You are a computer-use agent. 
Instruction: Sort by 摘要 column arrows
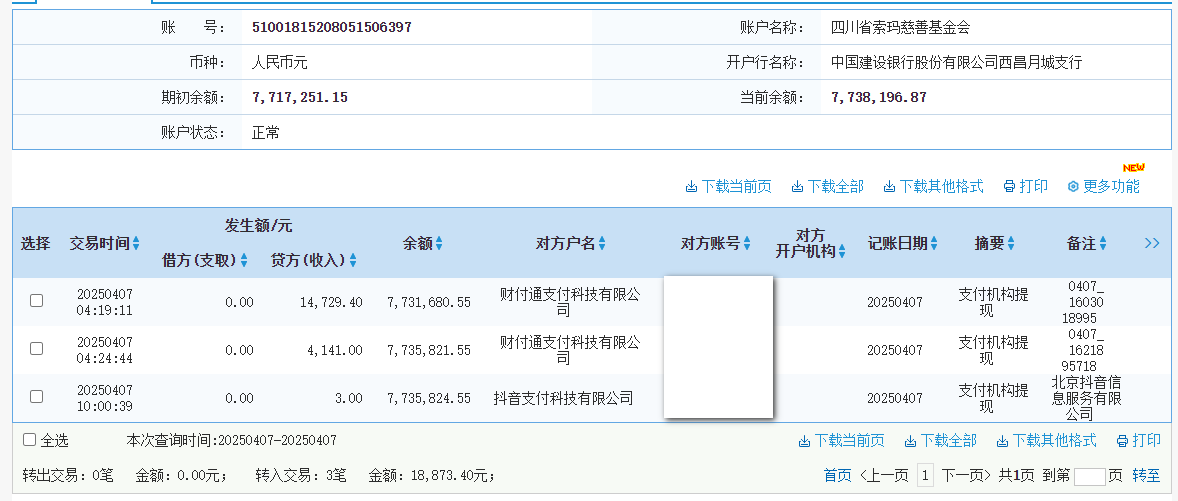1011,243
